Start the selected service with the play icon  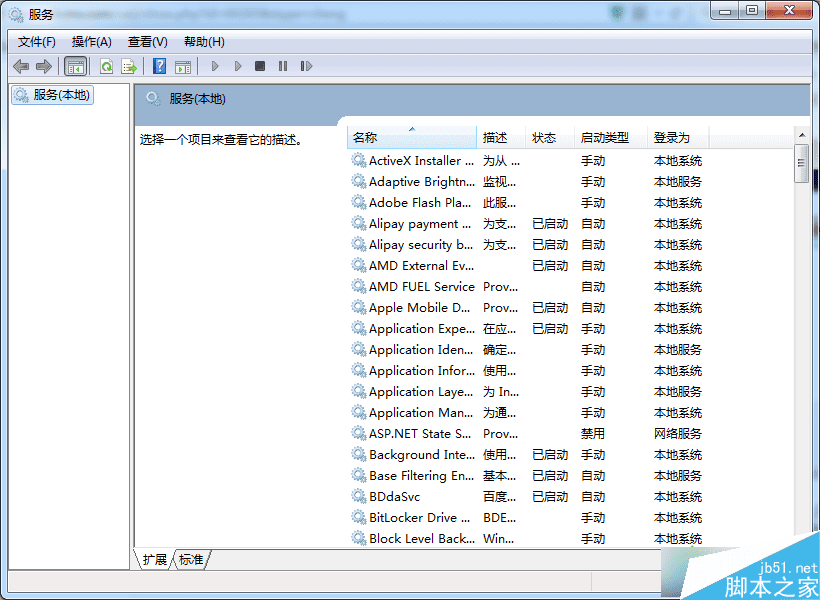(214, 66)
